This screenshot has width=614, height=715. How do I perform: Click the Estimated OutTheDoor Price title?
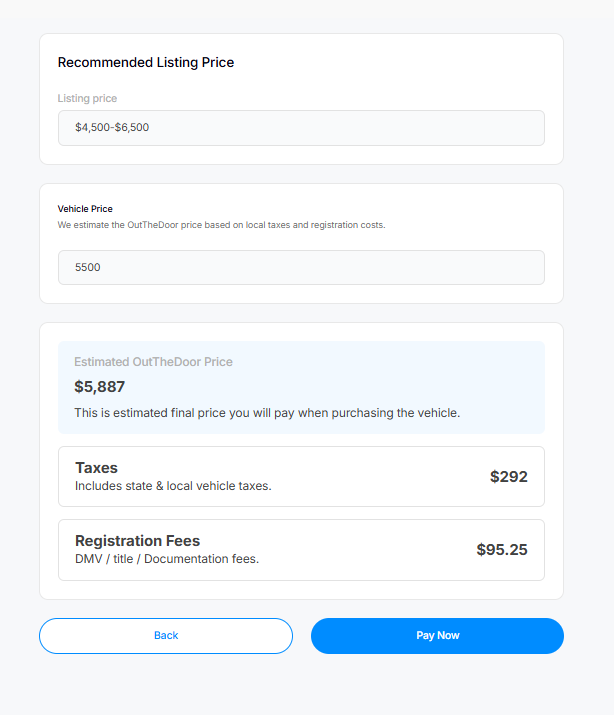pyautogui.click(x=153, y=362)
